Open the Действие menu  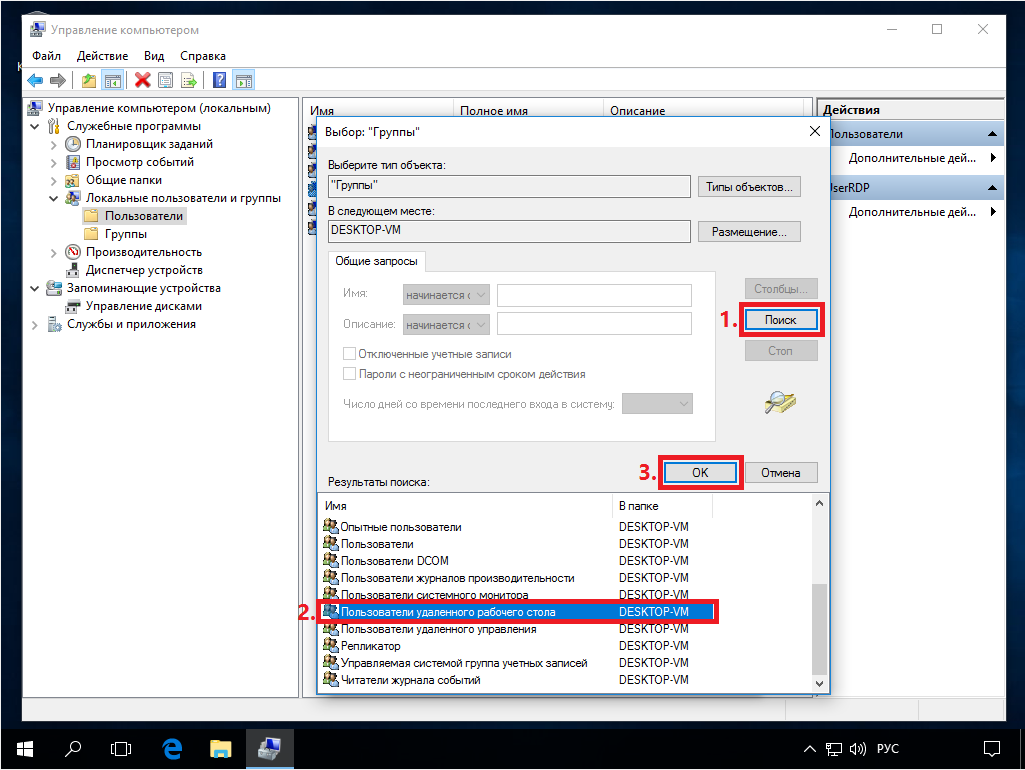102,56
